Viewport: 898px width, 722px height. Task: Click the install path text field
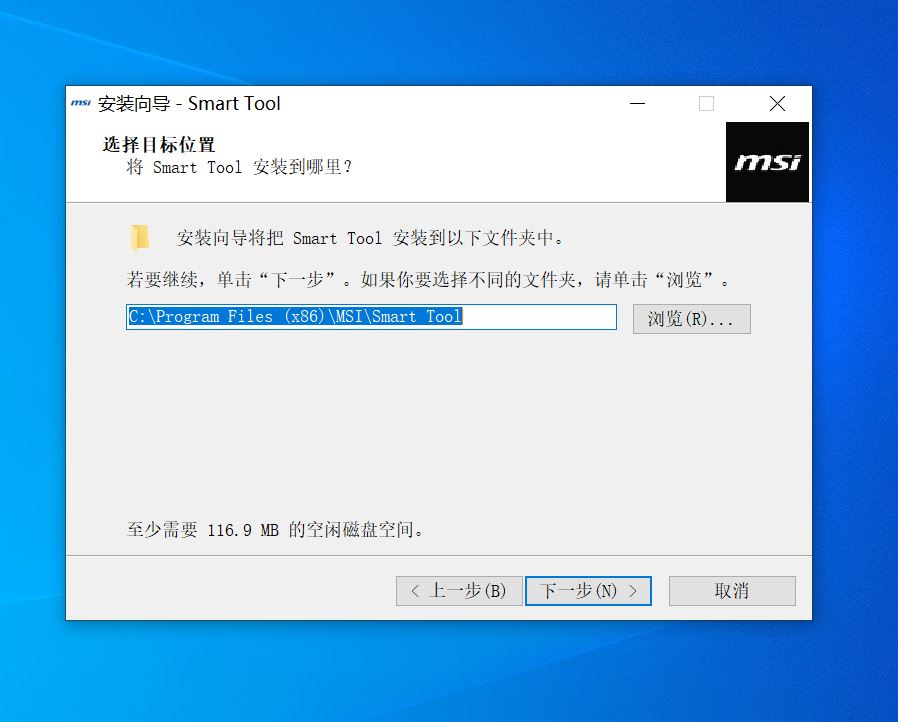[x=371, y=317]
